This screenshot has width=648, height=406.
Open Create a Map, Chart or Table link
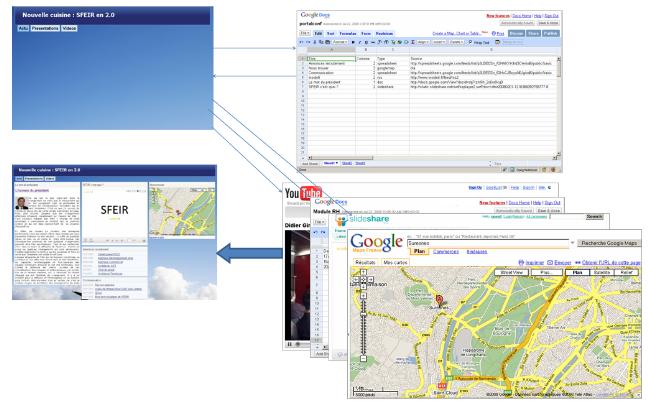pos(457,33)
